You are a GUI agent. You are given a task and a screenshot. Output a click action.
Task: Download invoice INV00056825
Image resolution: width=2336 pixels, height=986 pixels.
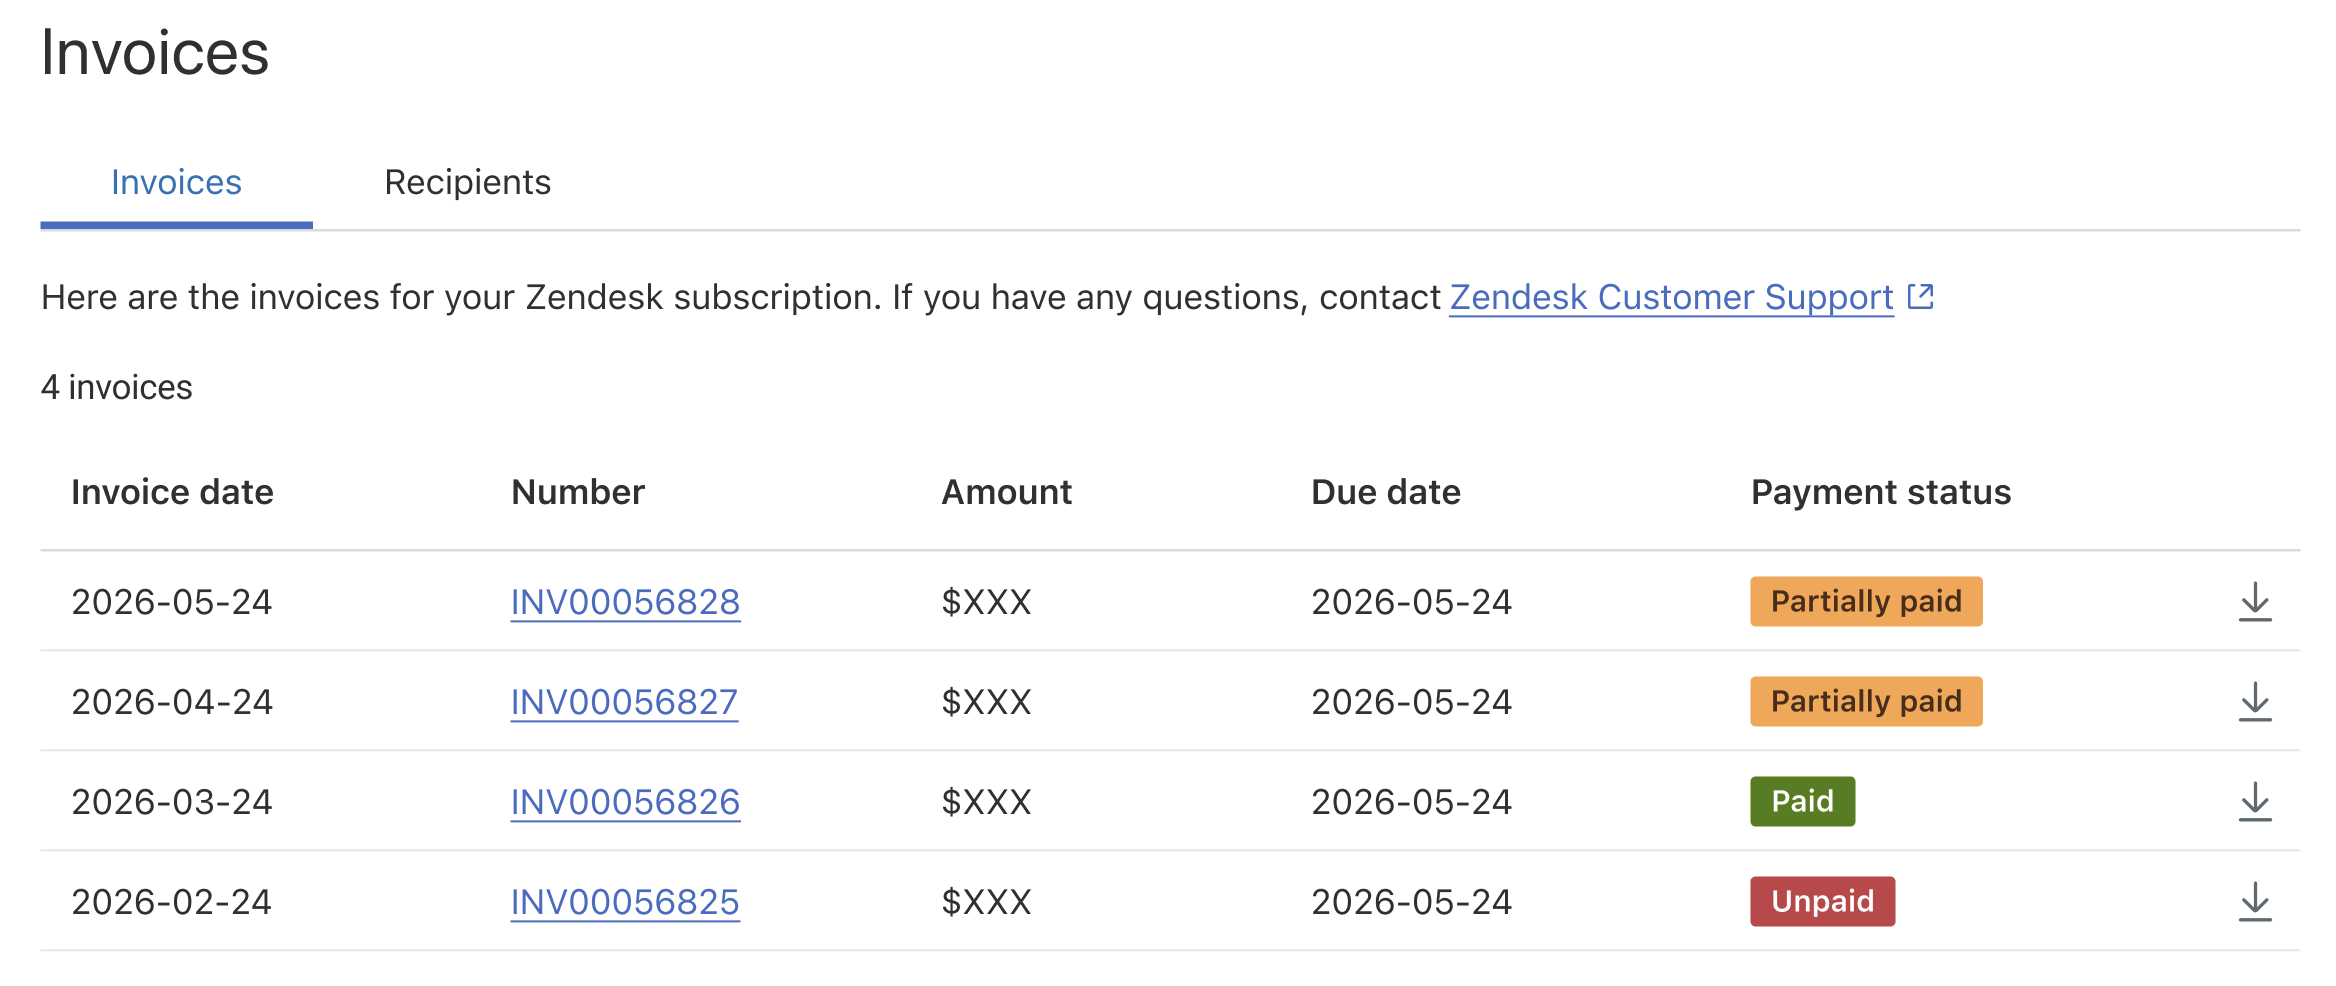pos(2255,902)
